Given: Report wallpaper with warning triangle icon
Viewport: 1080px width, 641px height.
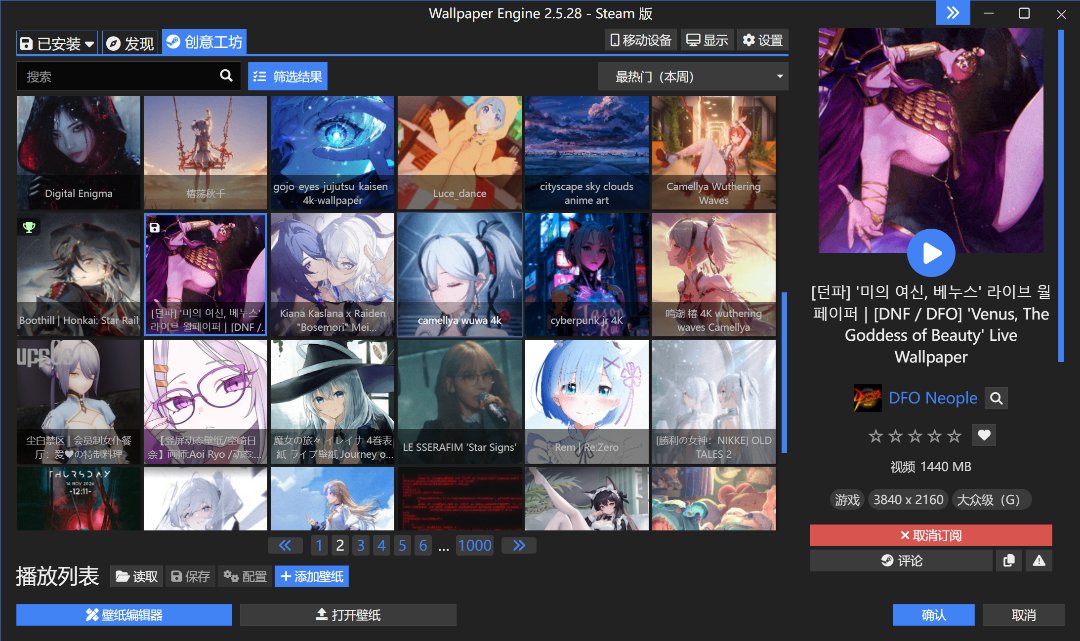Looking at the screenshot, I should pos(1039,560).
